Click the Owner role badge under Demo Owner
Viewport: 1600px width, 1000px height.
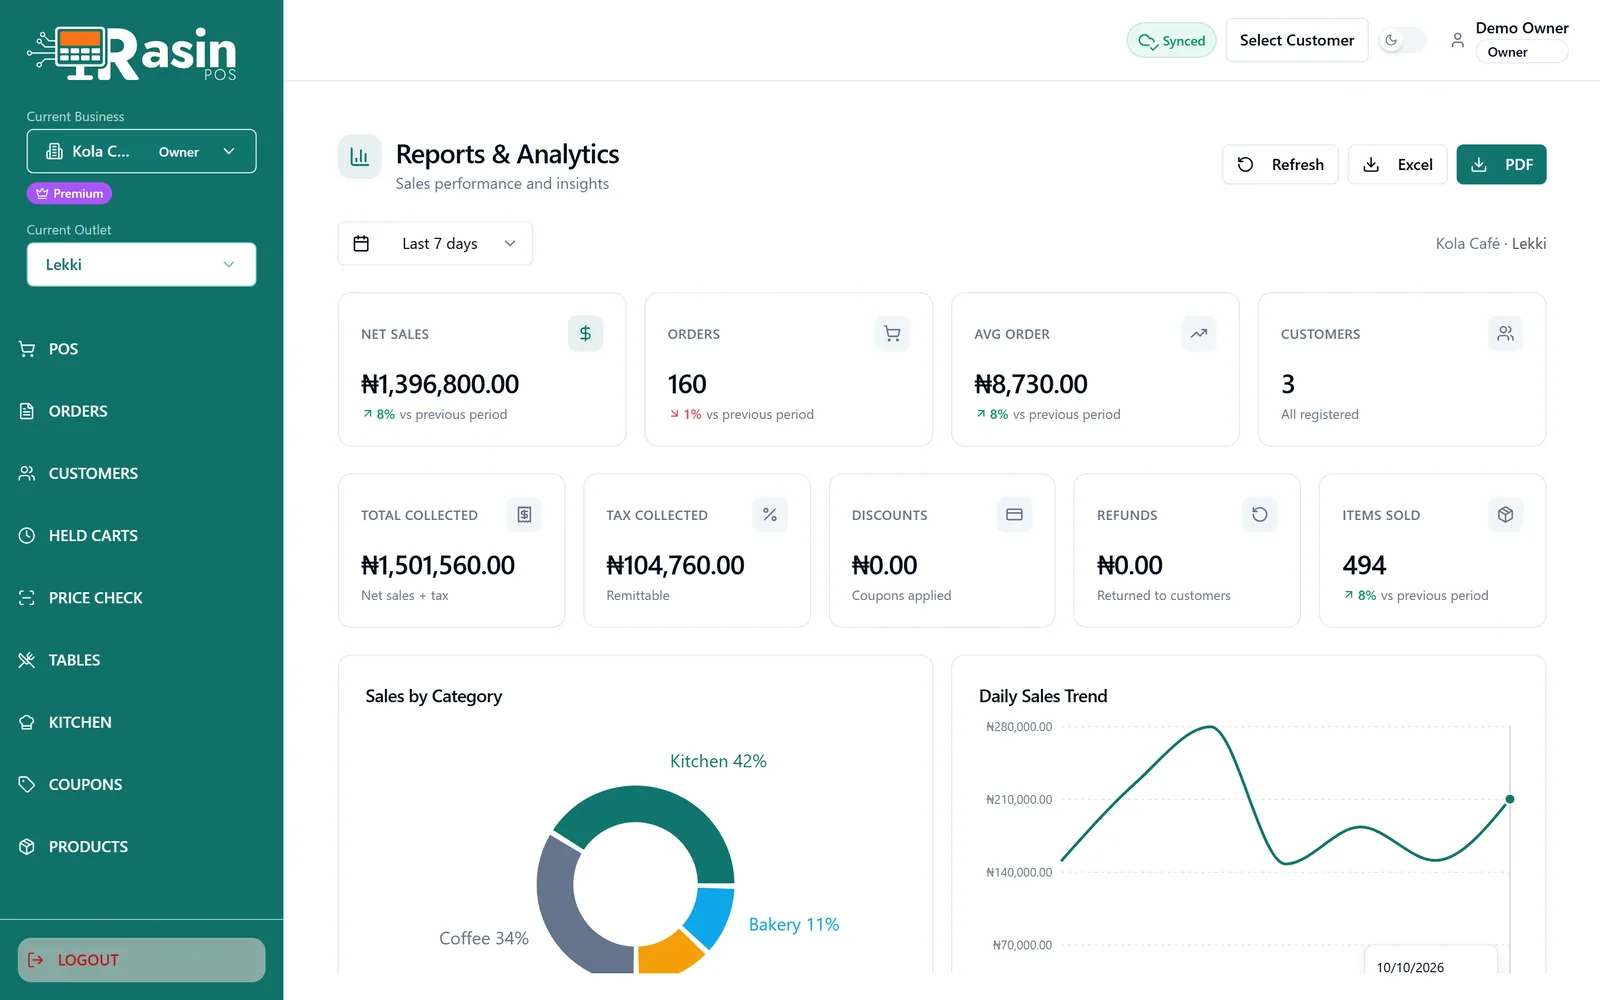[1521, 52]
